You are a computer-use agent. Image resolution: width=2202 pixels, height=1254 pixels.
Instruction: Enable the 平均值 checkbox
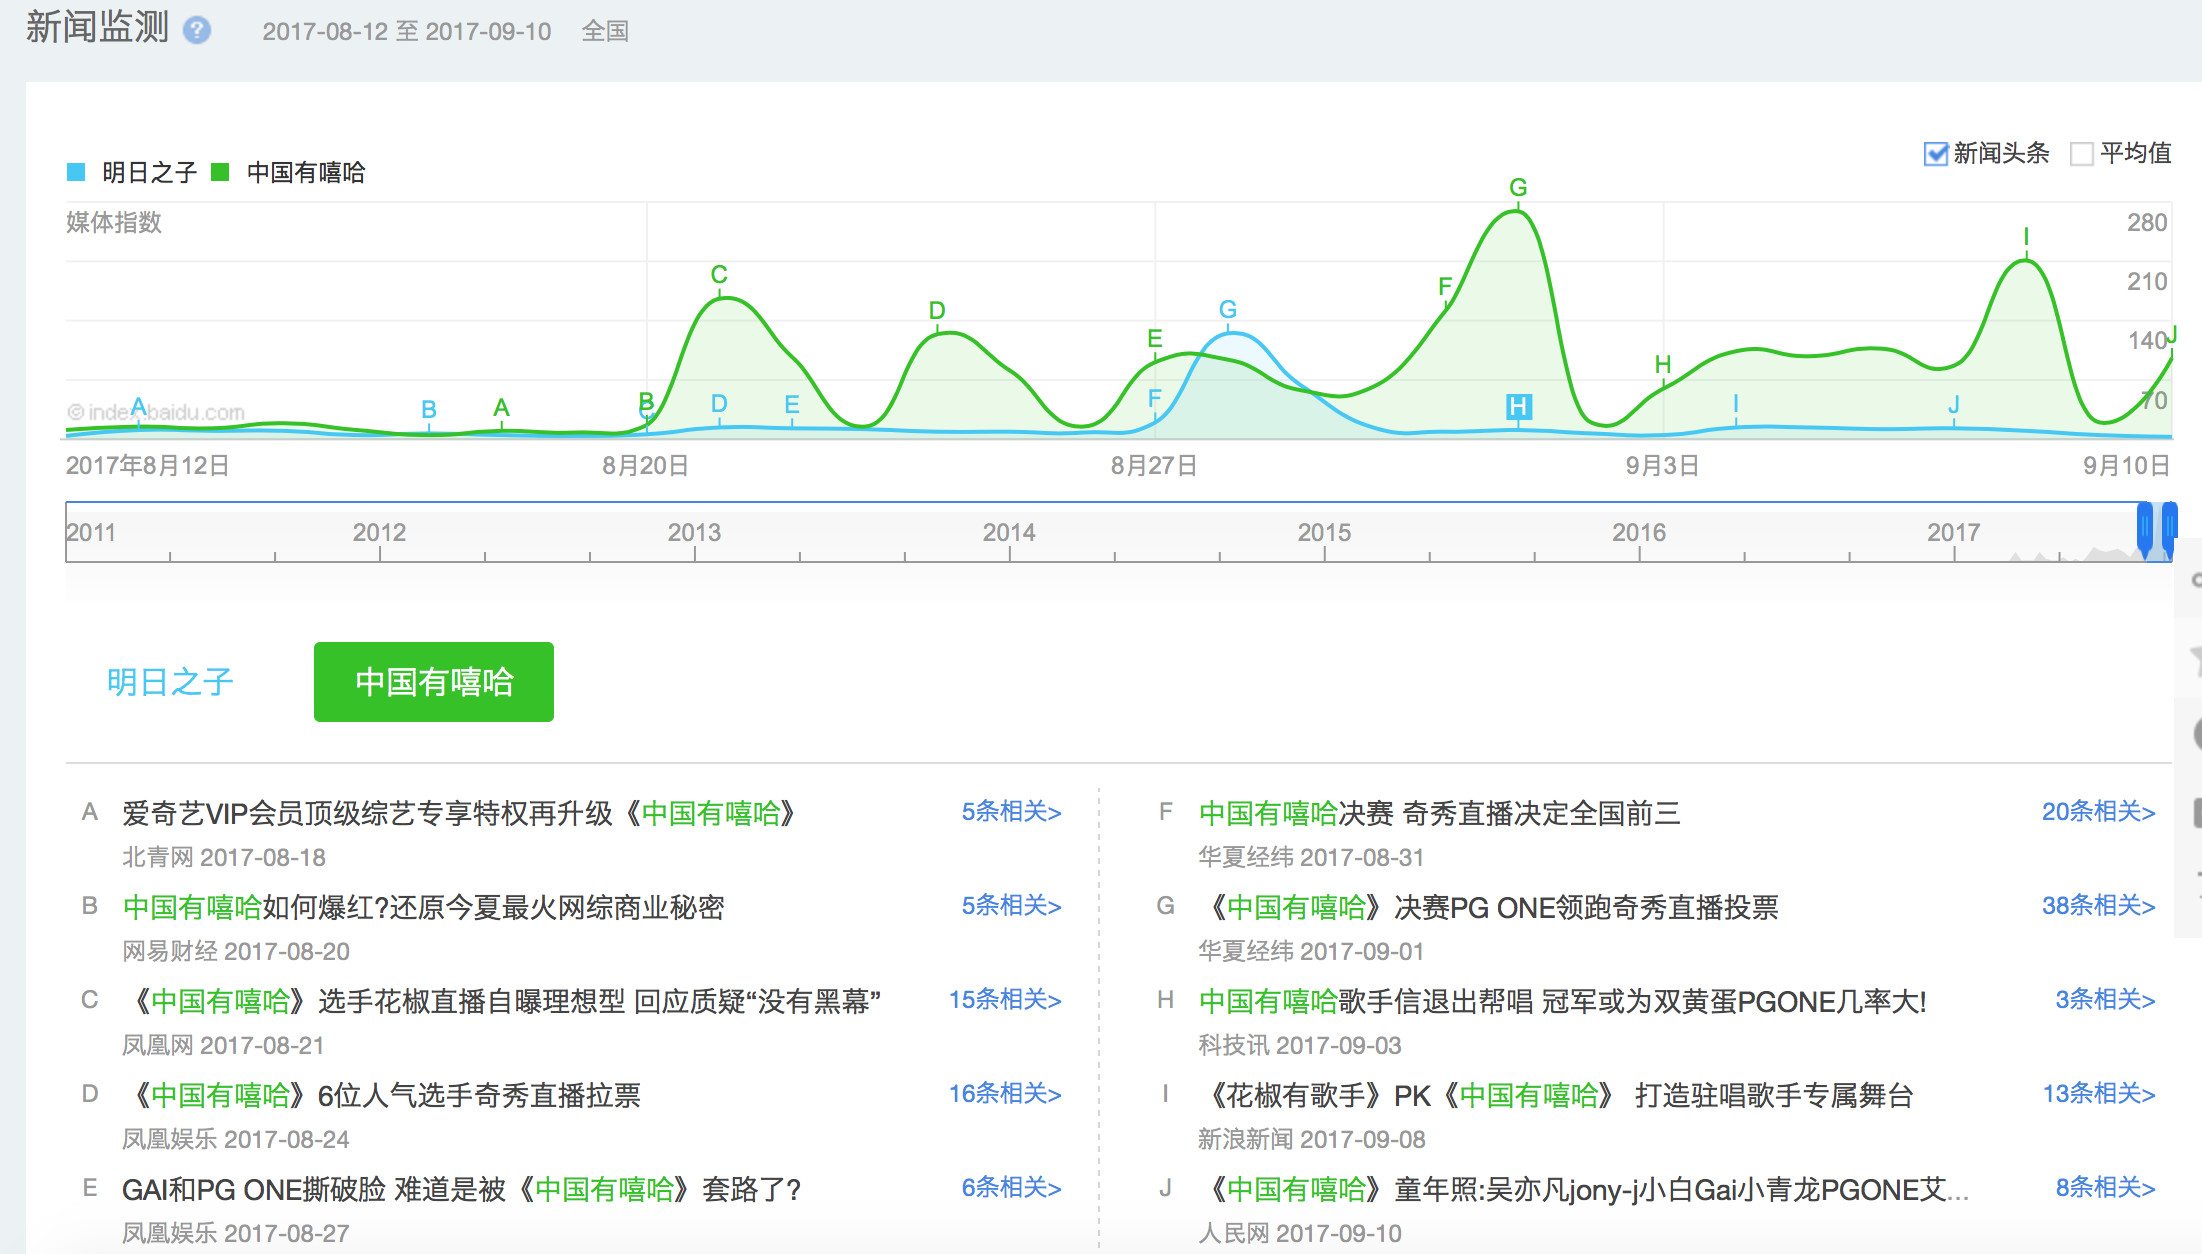point(2082,154)
